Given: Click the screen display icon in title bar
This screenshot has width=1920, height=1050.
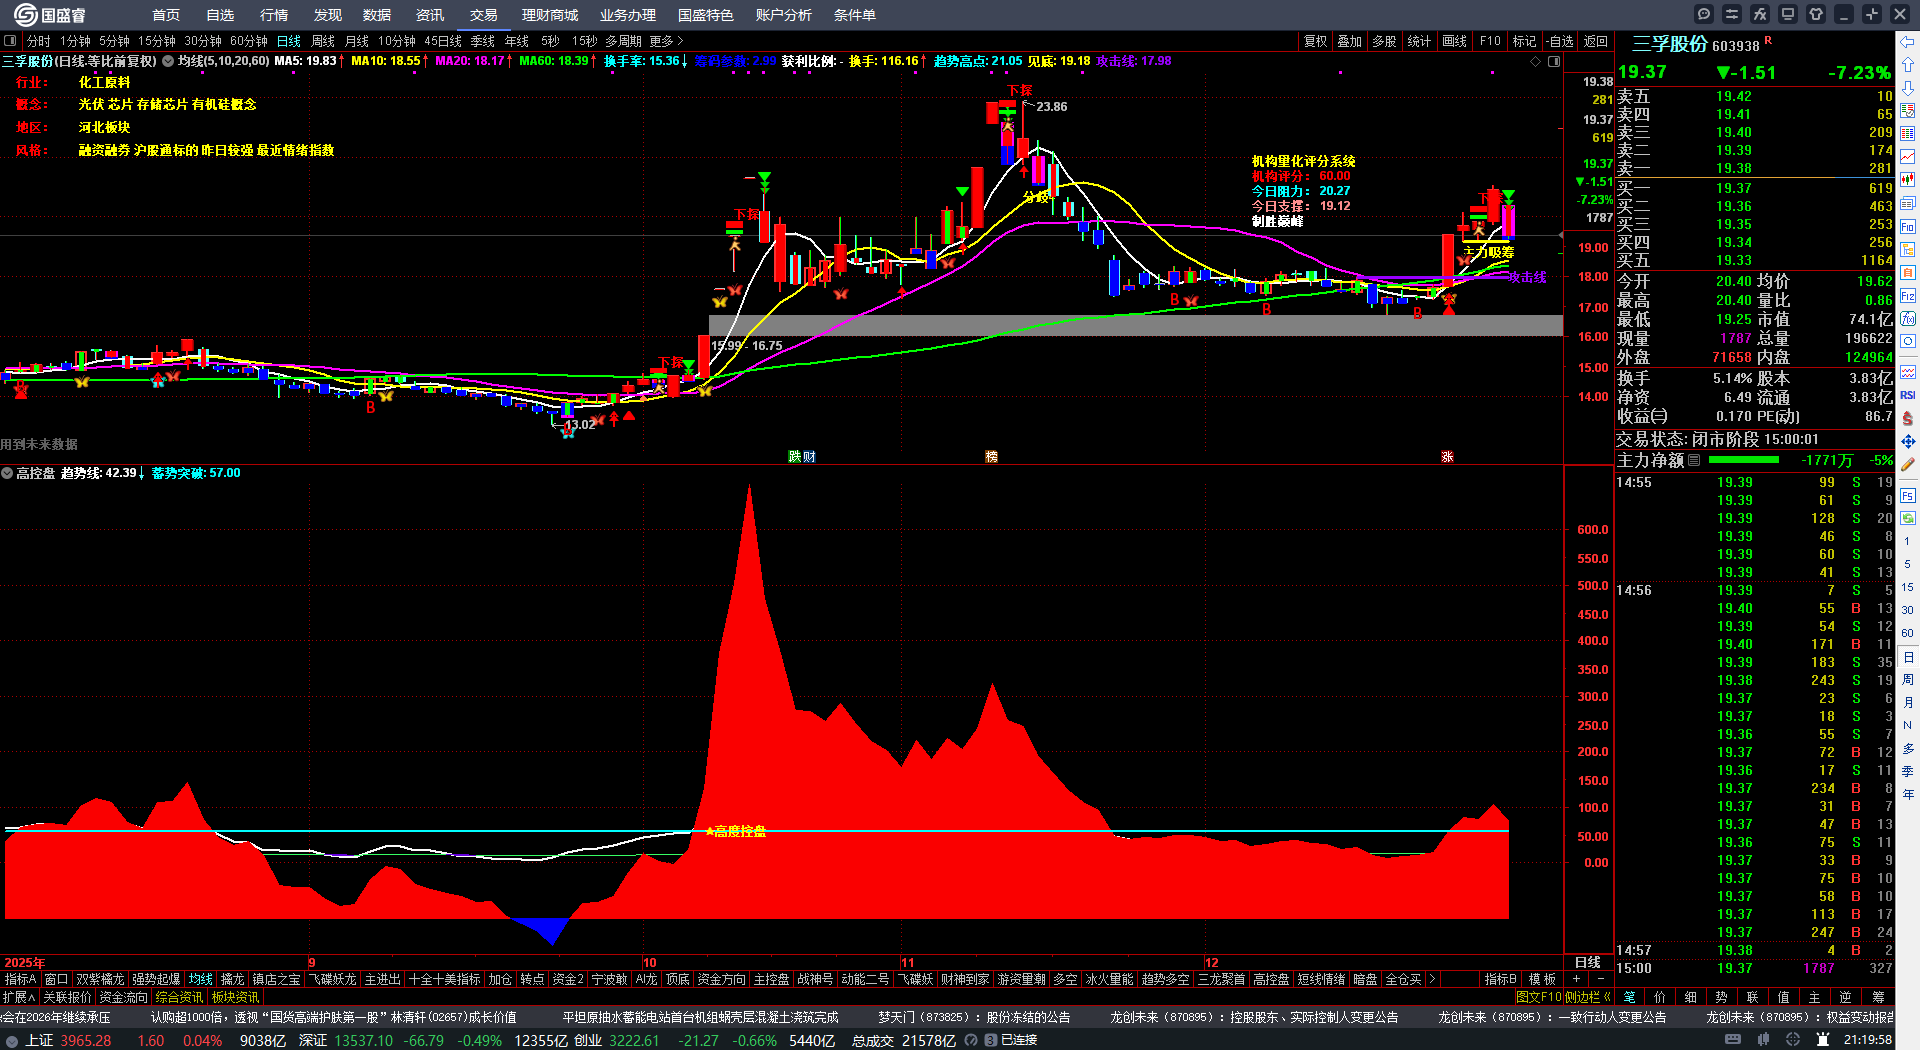Looking at the screenshot, I should pyautogui.click(x=1788, y=14).
